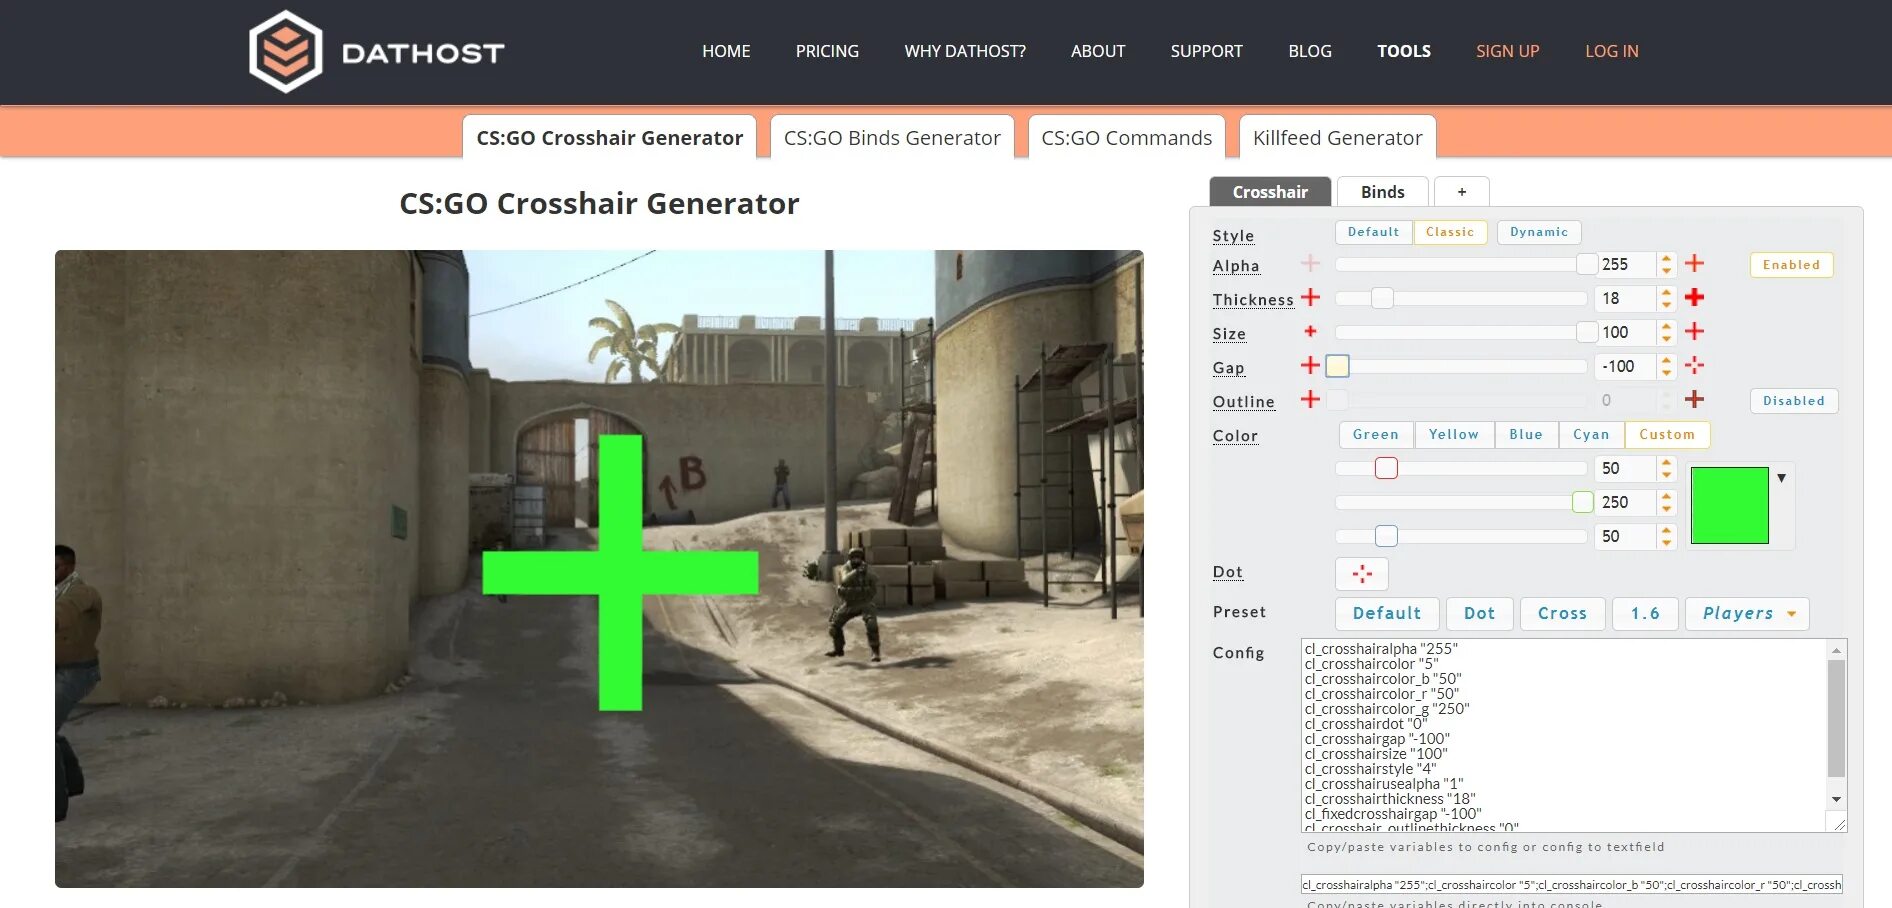
Task: Open the TOOLS menu item
Action: (1404, 51)
